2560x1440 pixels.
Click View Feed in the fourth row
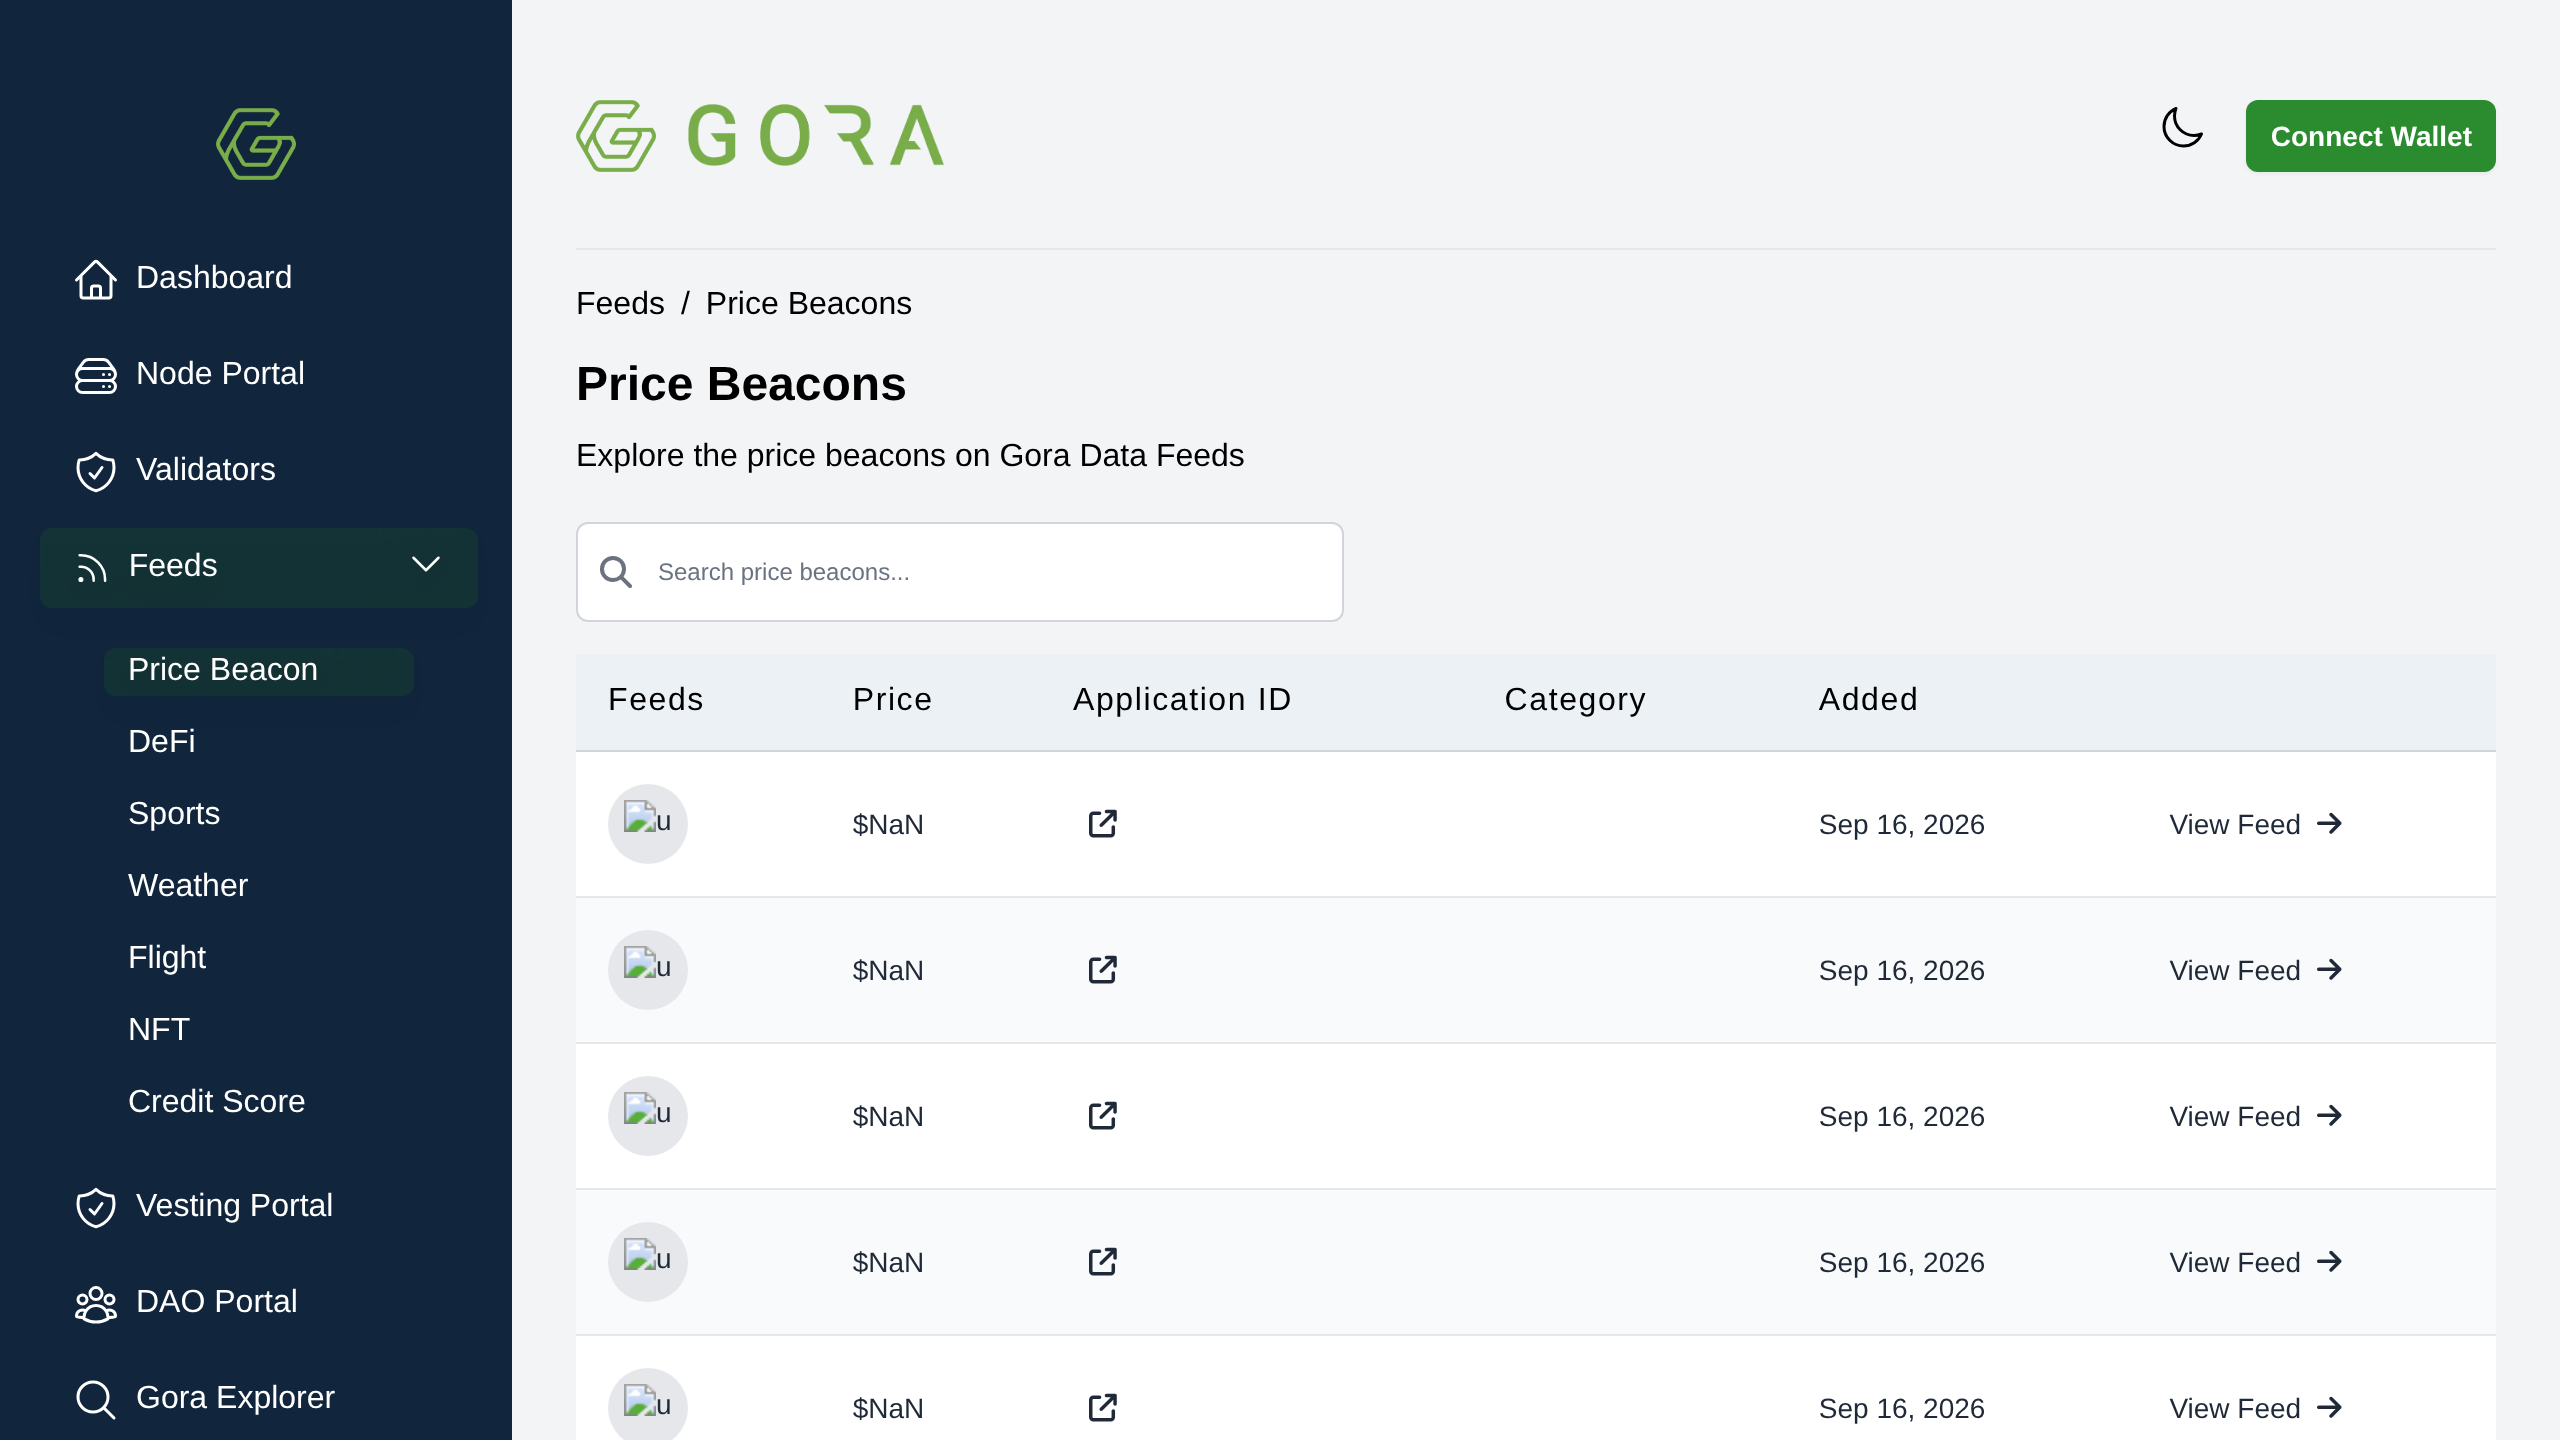[x=2256, y=1262]
